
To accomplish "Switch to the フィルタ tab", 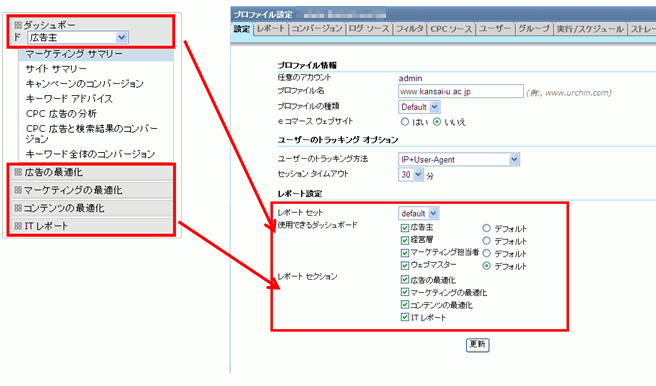I will [x=410, y=29].
